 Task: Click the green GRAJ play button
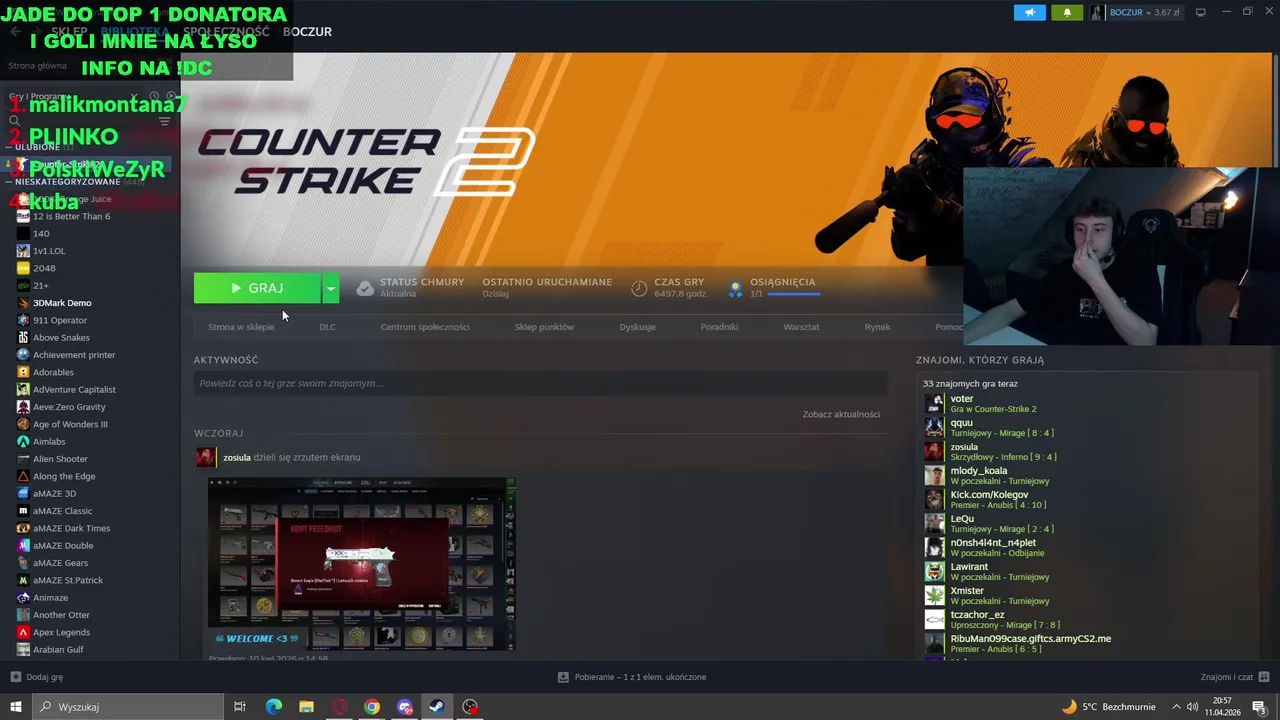click(257, 288)
